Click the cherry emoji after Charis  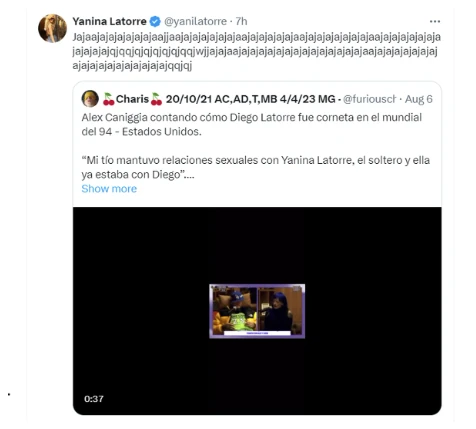click(156, 99)
